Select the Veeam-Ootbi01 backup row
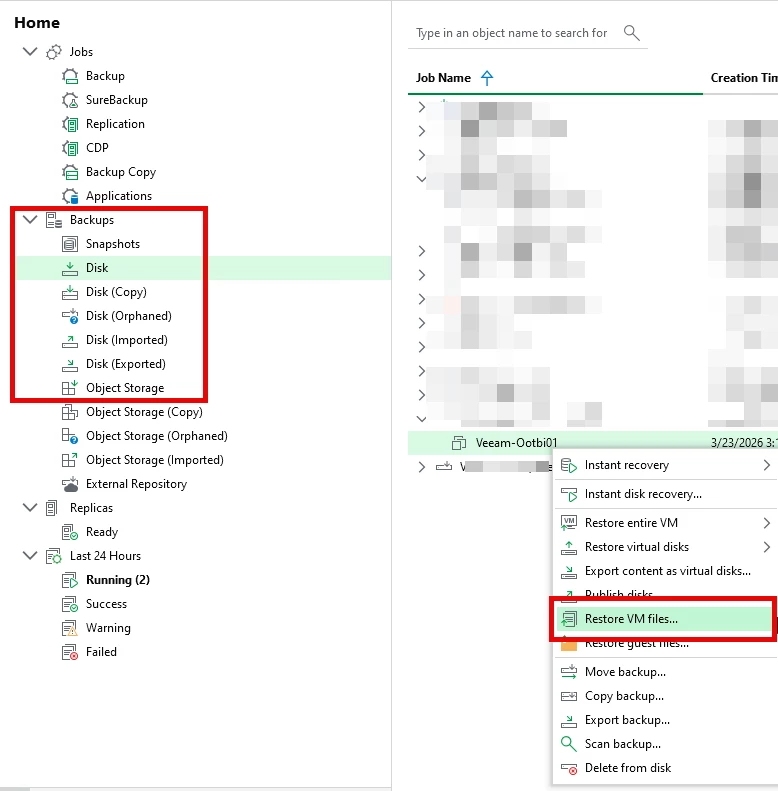The image size is (778, 791). coord(593,443)
